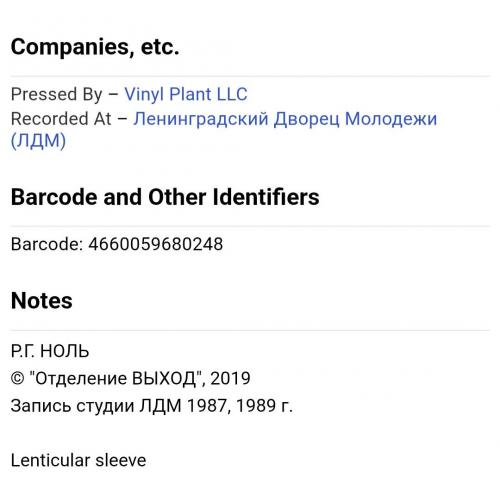Click the 1989 г. text
This screenshot has height=500, width=500.
coord(265,406)
